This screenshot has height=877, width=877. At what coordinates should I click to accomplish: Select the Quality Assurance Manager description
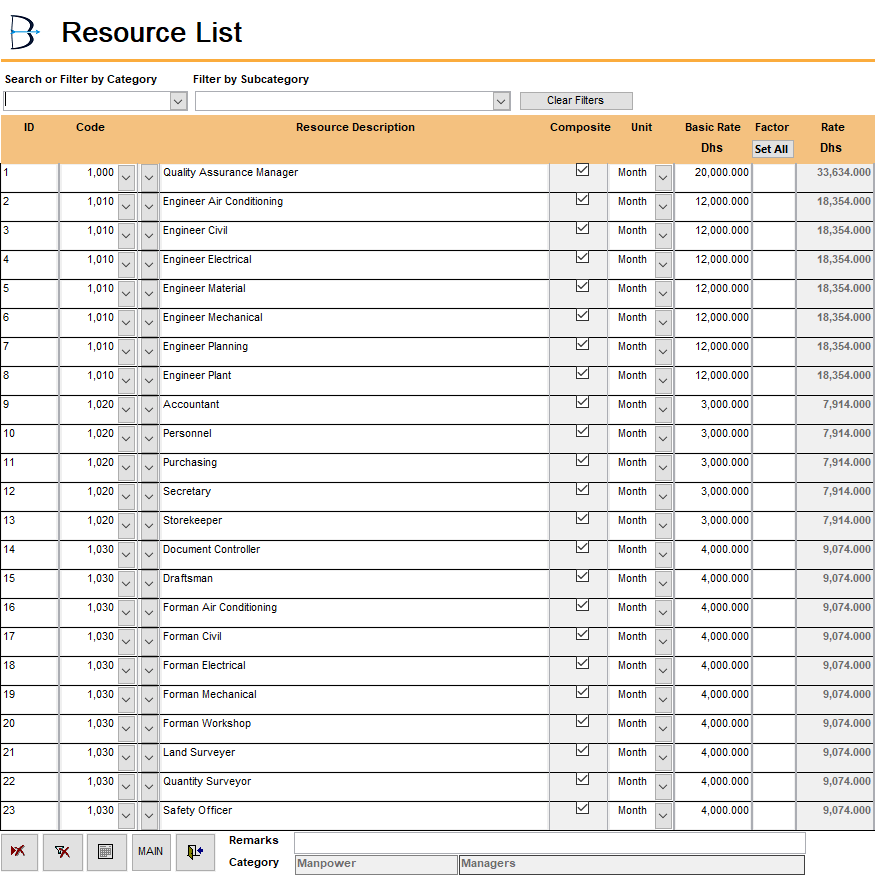[230, 172]
